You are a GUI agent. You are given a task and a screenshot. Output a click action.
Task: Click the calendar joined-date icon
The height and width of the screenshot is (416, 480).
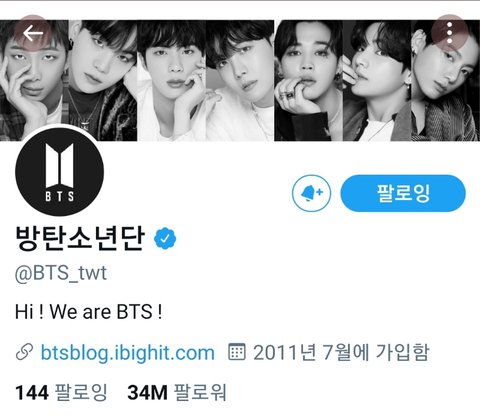[x=237, y=352]
